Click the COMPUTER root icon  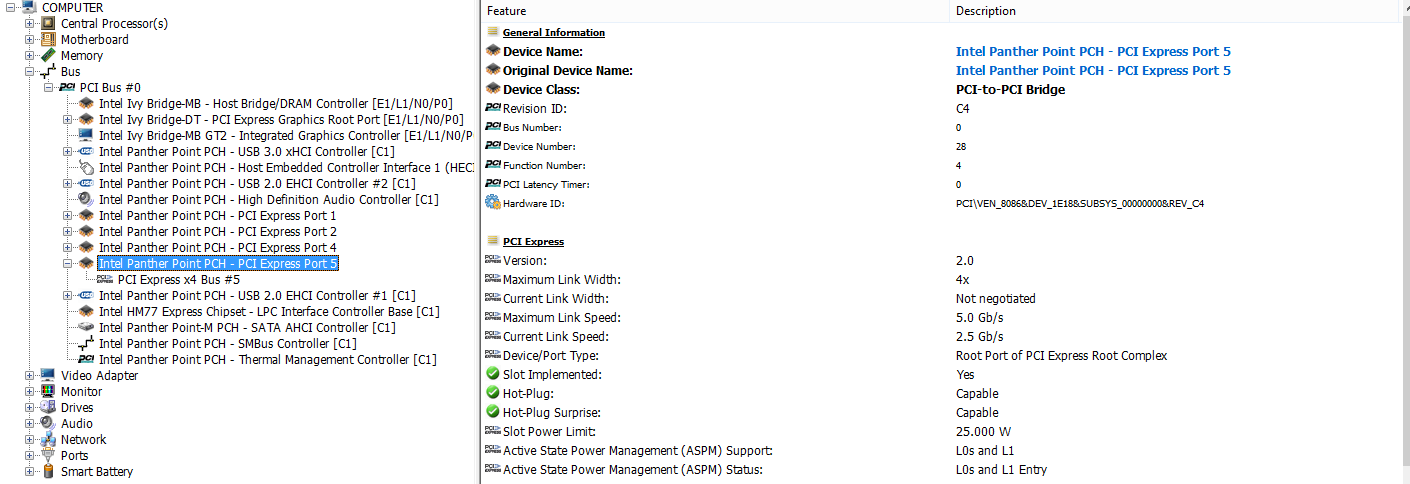coord(30,7)
